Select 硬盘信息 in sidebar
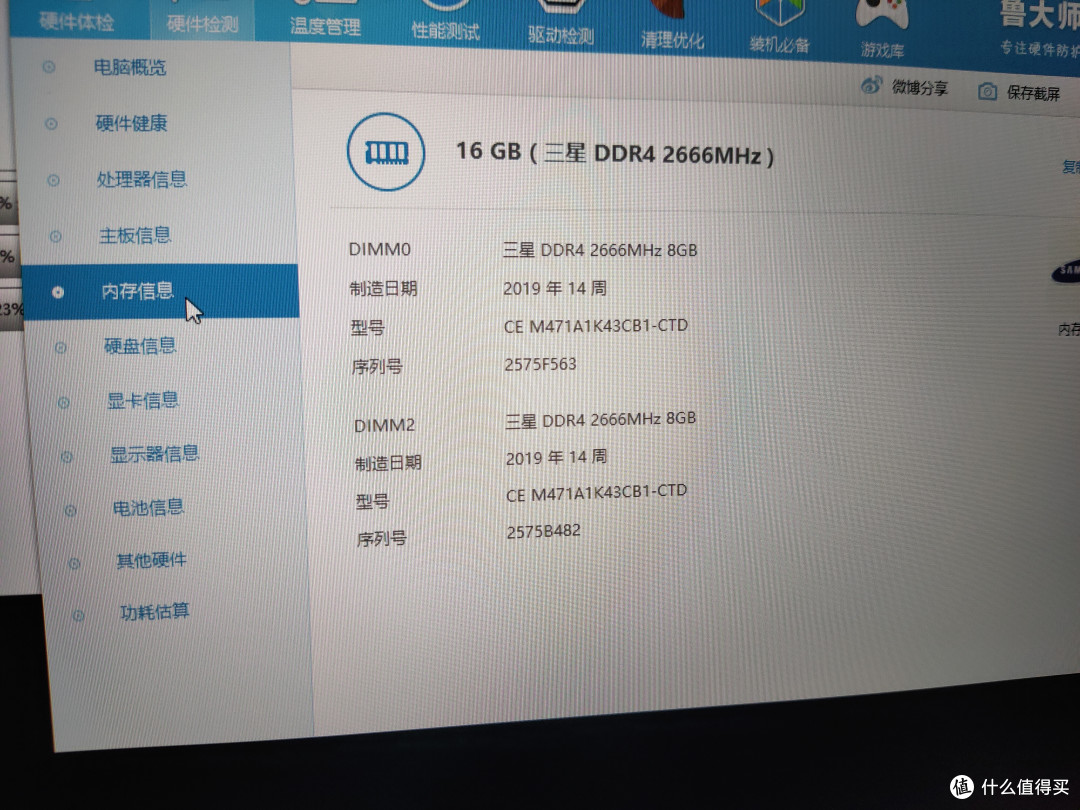This screenshot has height=810, width=1080. pos(140,346)
